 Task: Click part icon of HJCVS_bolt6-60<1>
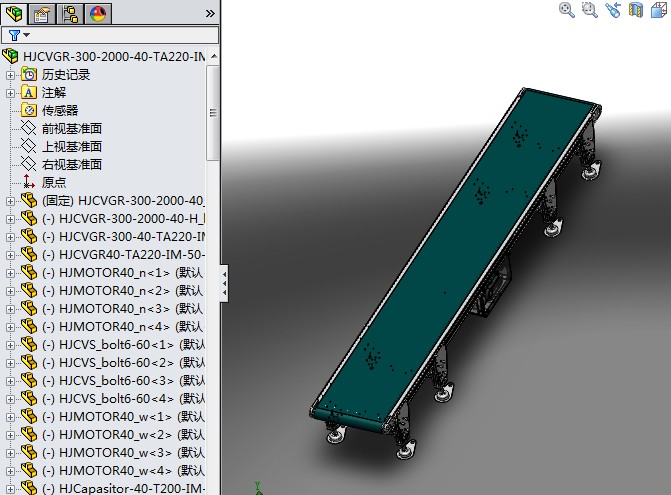[29, 344]
